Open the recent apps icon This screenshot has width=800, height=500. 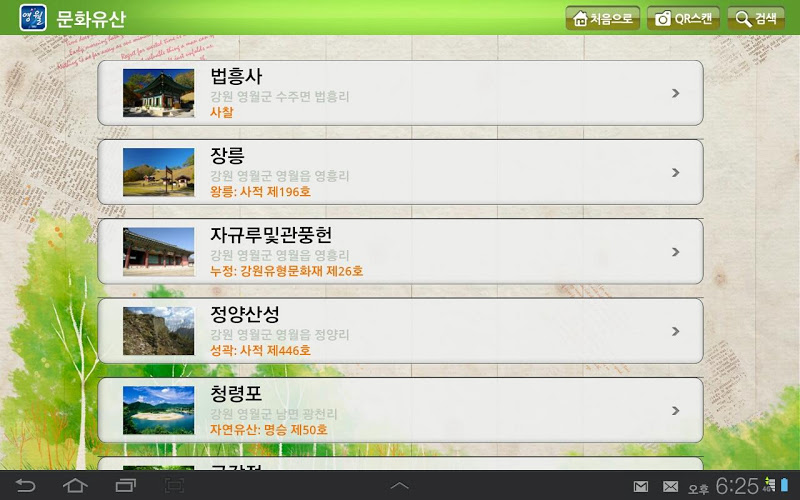(x=125, y=485)
